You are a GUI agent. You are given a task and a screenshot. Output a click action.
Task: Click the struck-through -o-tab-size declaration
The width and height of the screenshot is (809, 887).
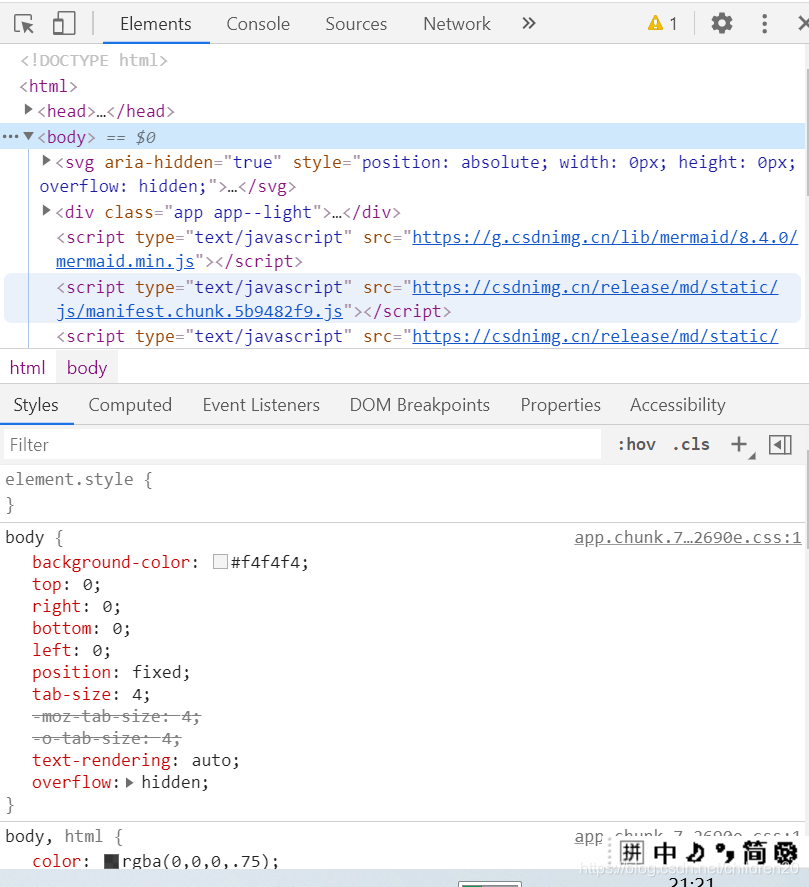click(106, 738)
